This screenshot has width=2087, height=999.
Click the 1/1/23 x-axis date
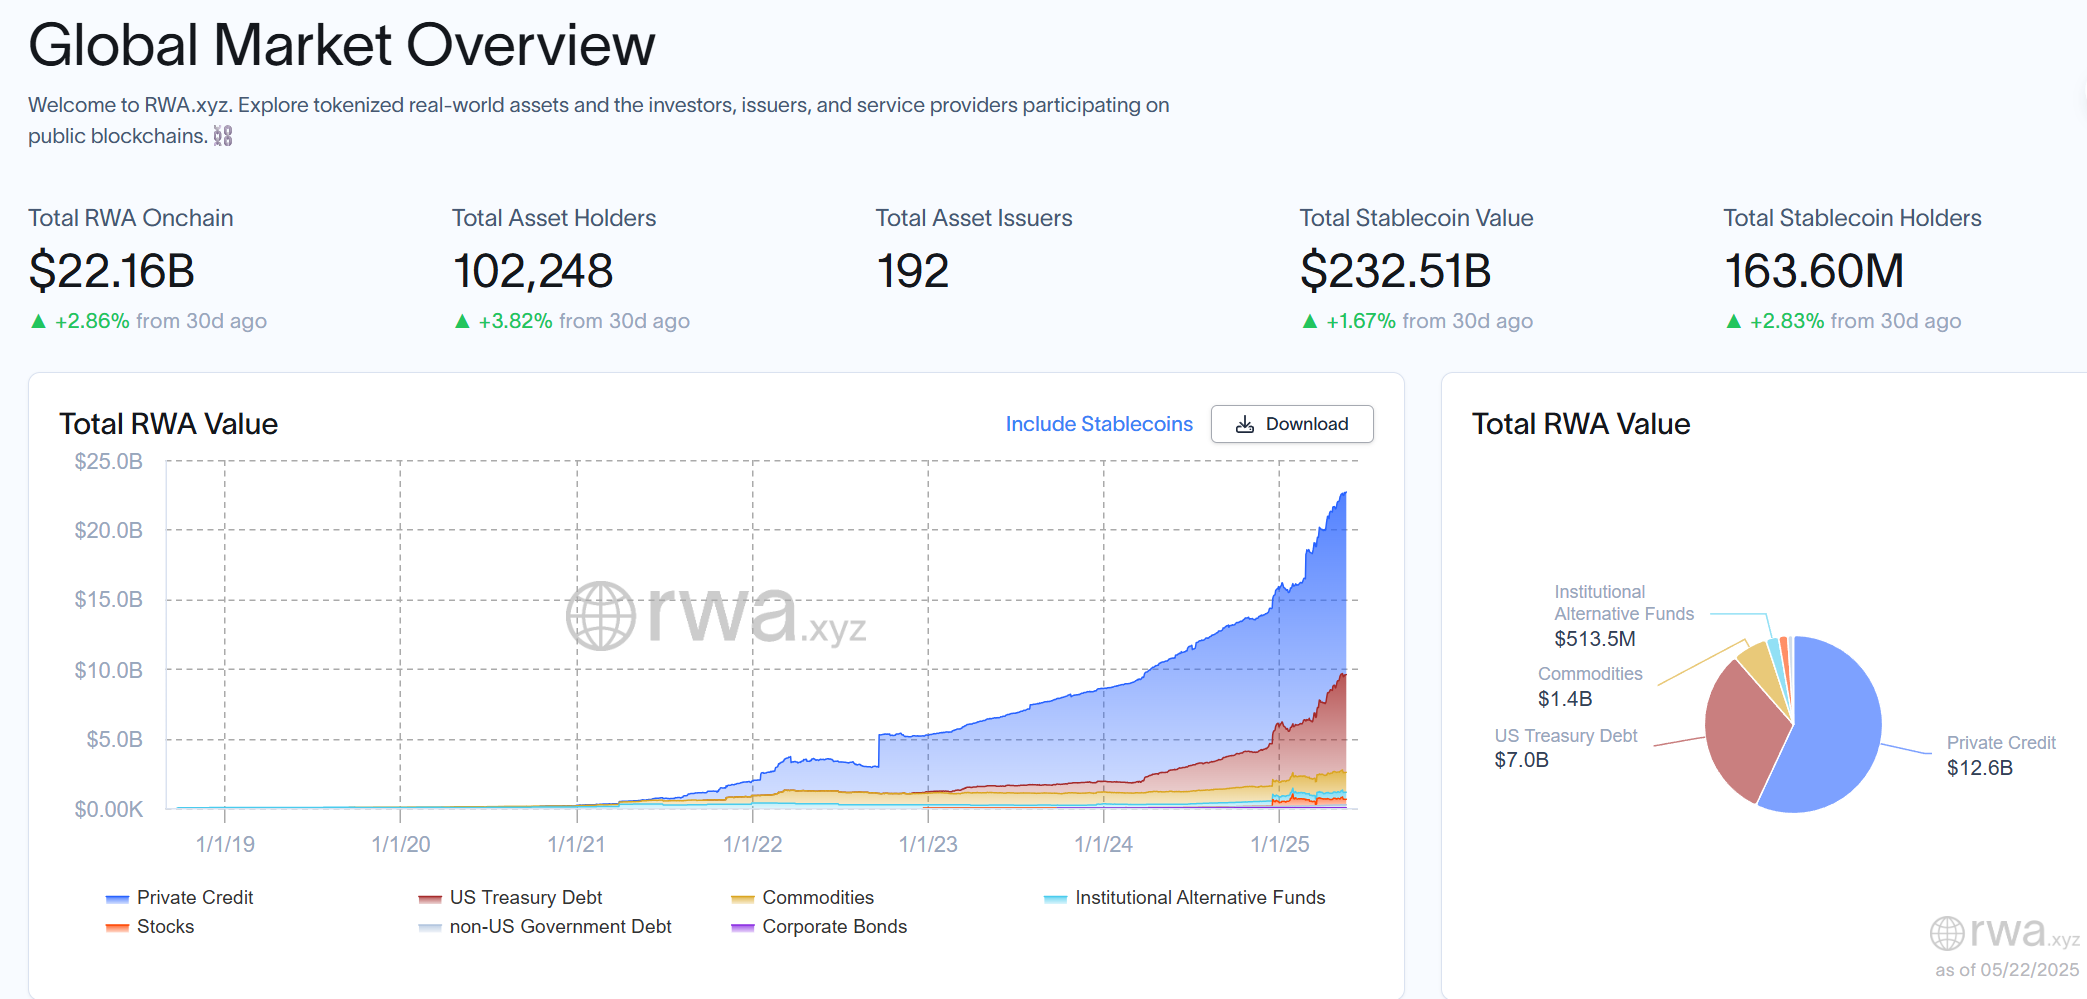click(928, 844)
